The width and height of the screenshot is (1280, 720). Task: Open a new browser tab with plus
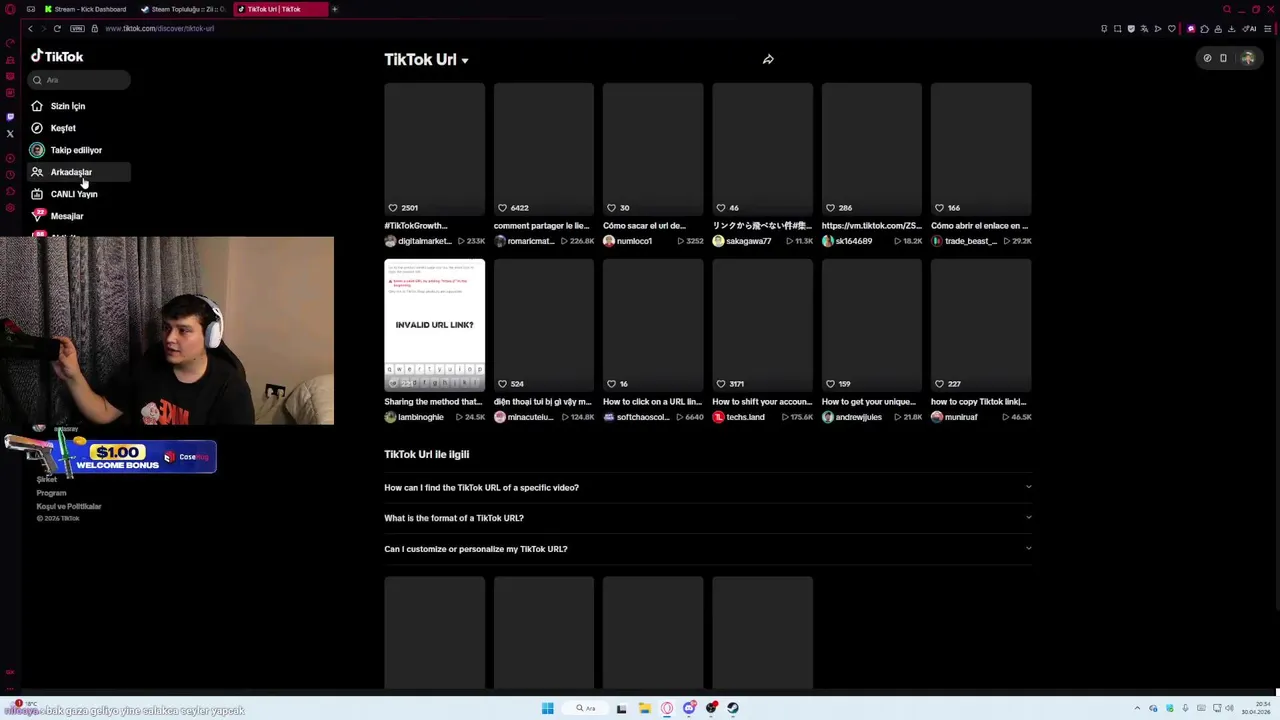[335, 9]
